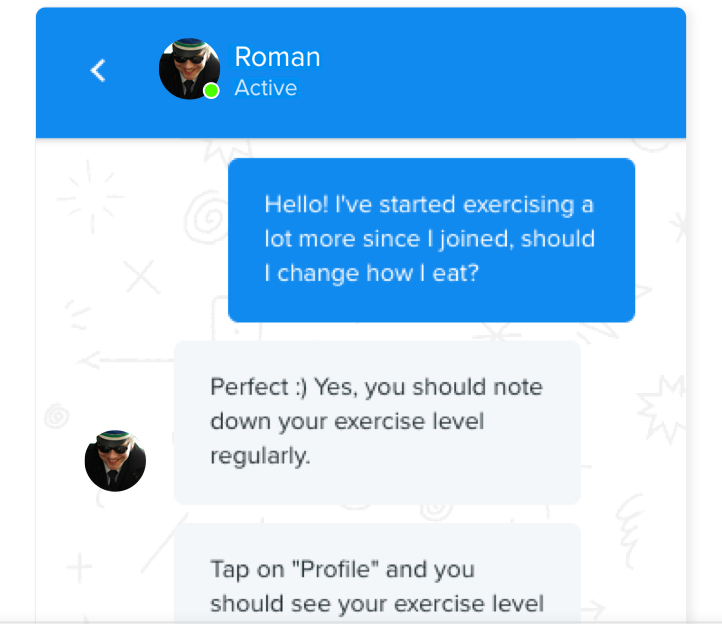Select the name Roman in the header

277,57
